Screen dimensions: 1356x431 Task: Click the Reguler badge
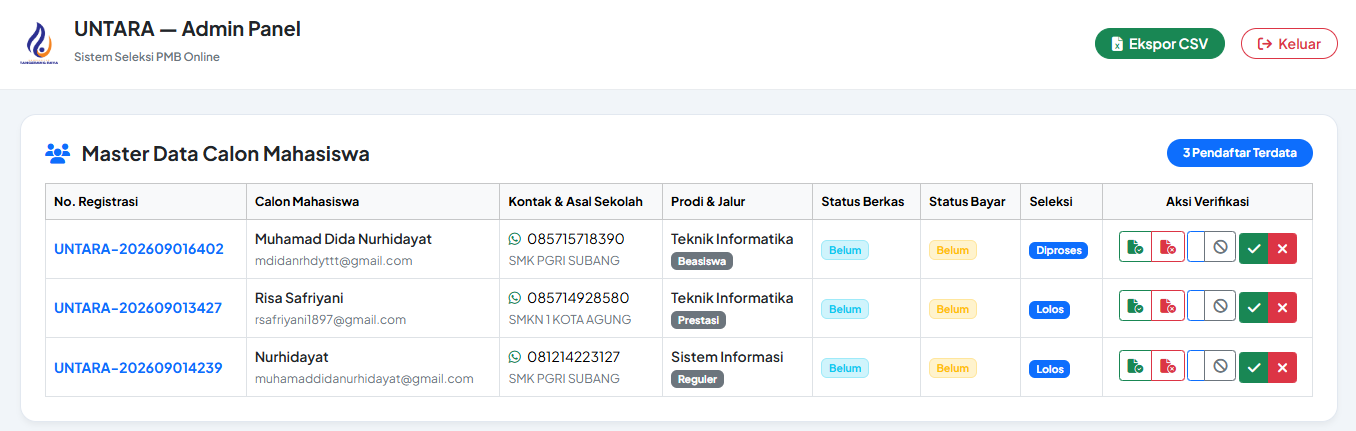click(x=697, y=379)
